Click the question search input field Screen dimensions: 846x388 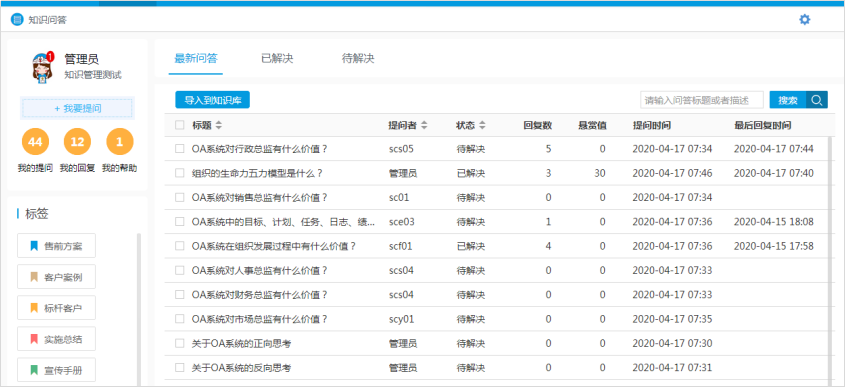702,100
